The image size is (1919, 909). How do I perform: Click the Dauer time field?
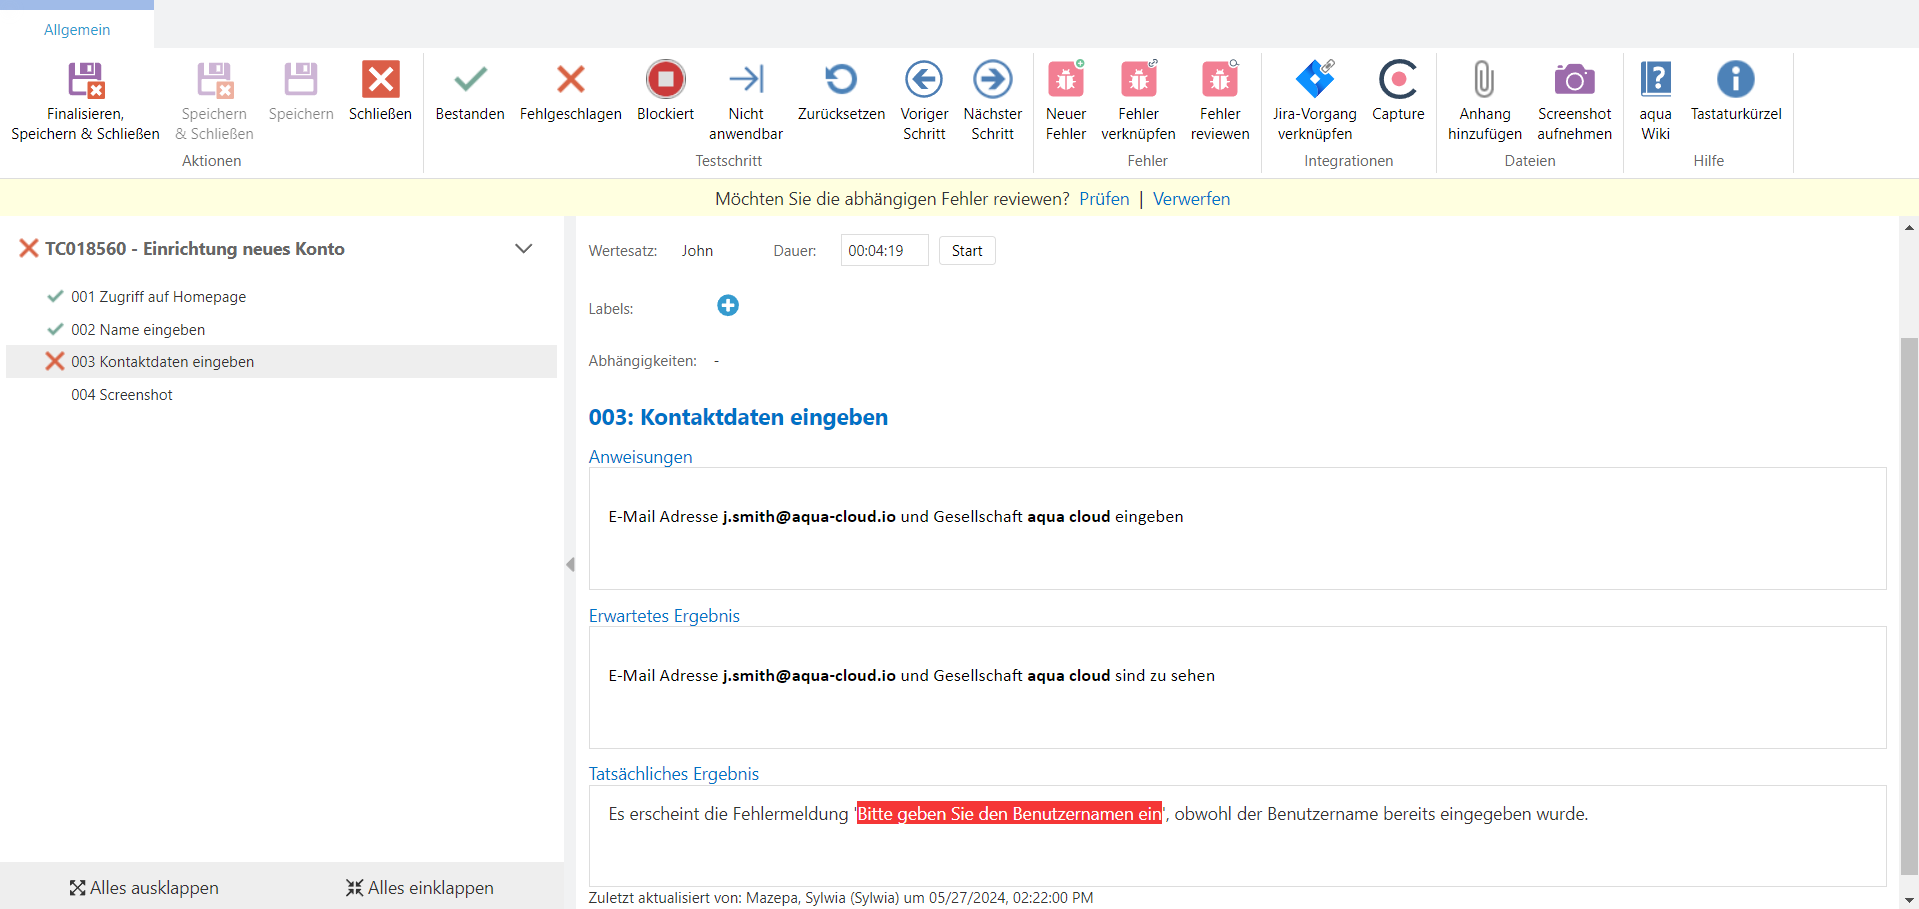pyautogui.click(x=884, y=251)
